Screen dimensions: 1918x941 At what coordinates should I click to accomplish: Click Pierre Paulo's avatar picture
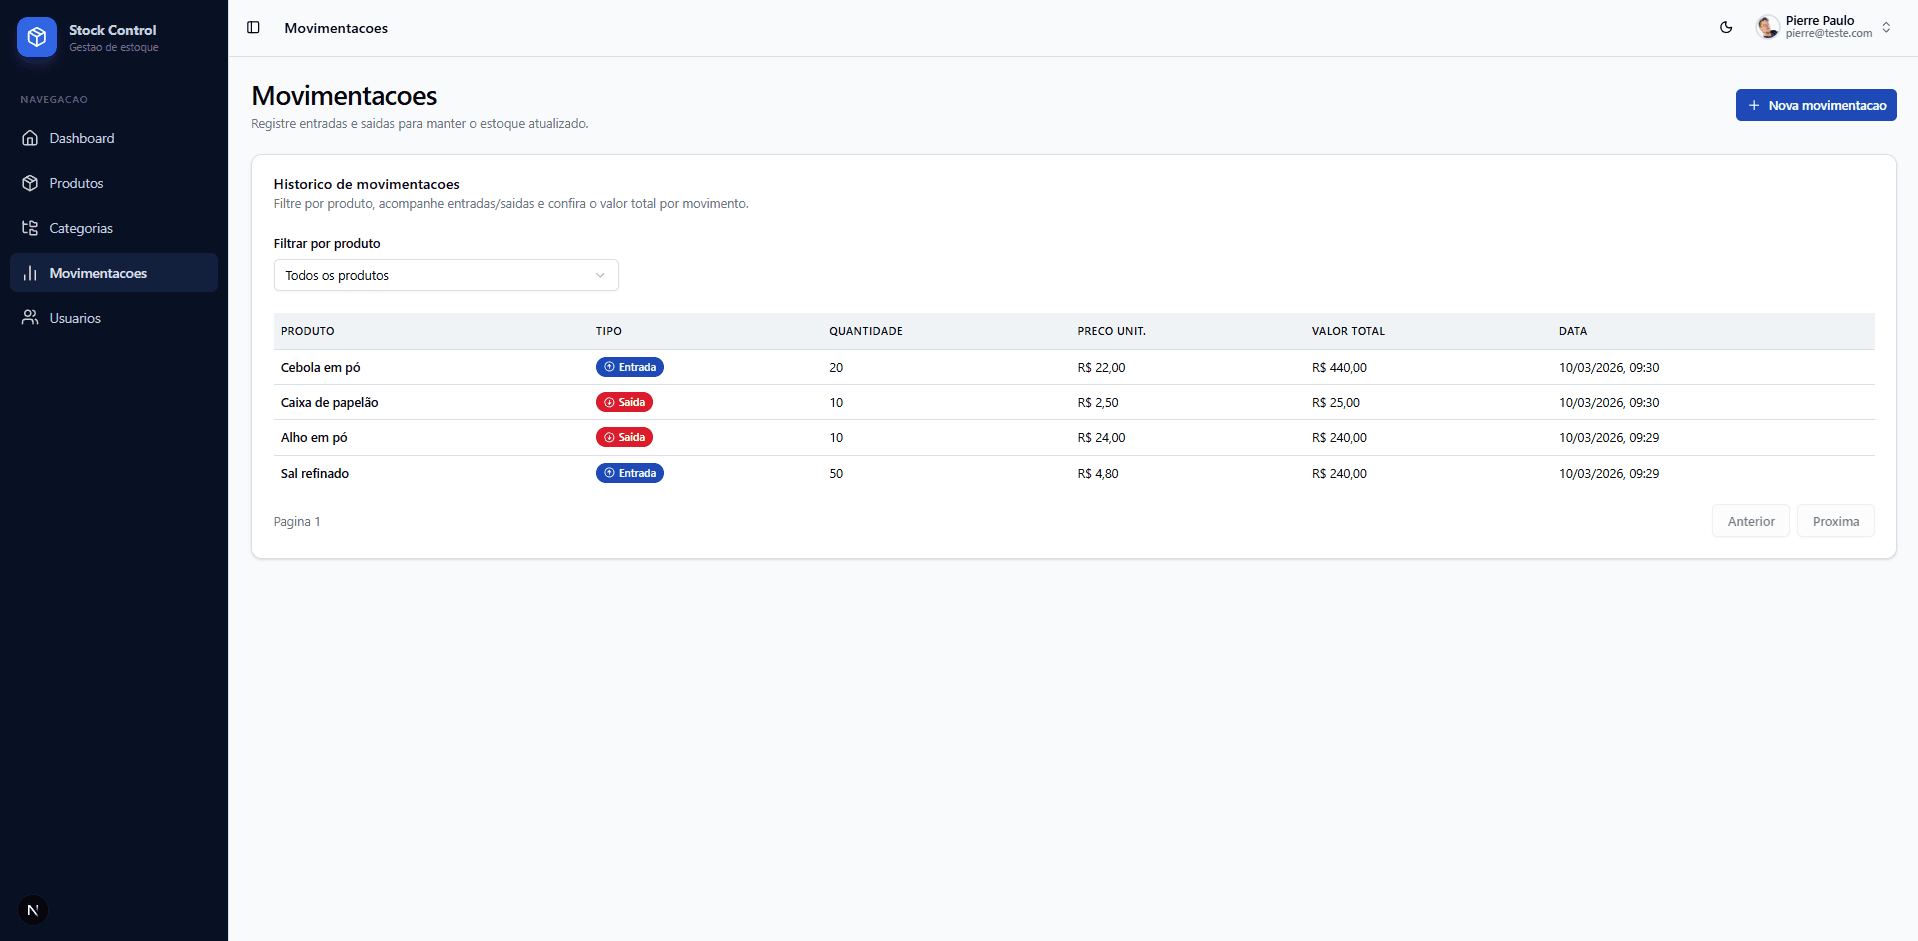[x=1767, y=27]
